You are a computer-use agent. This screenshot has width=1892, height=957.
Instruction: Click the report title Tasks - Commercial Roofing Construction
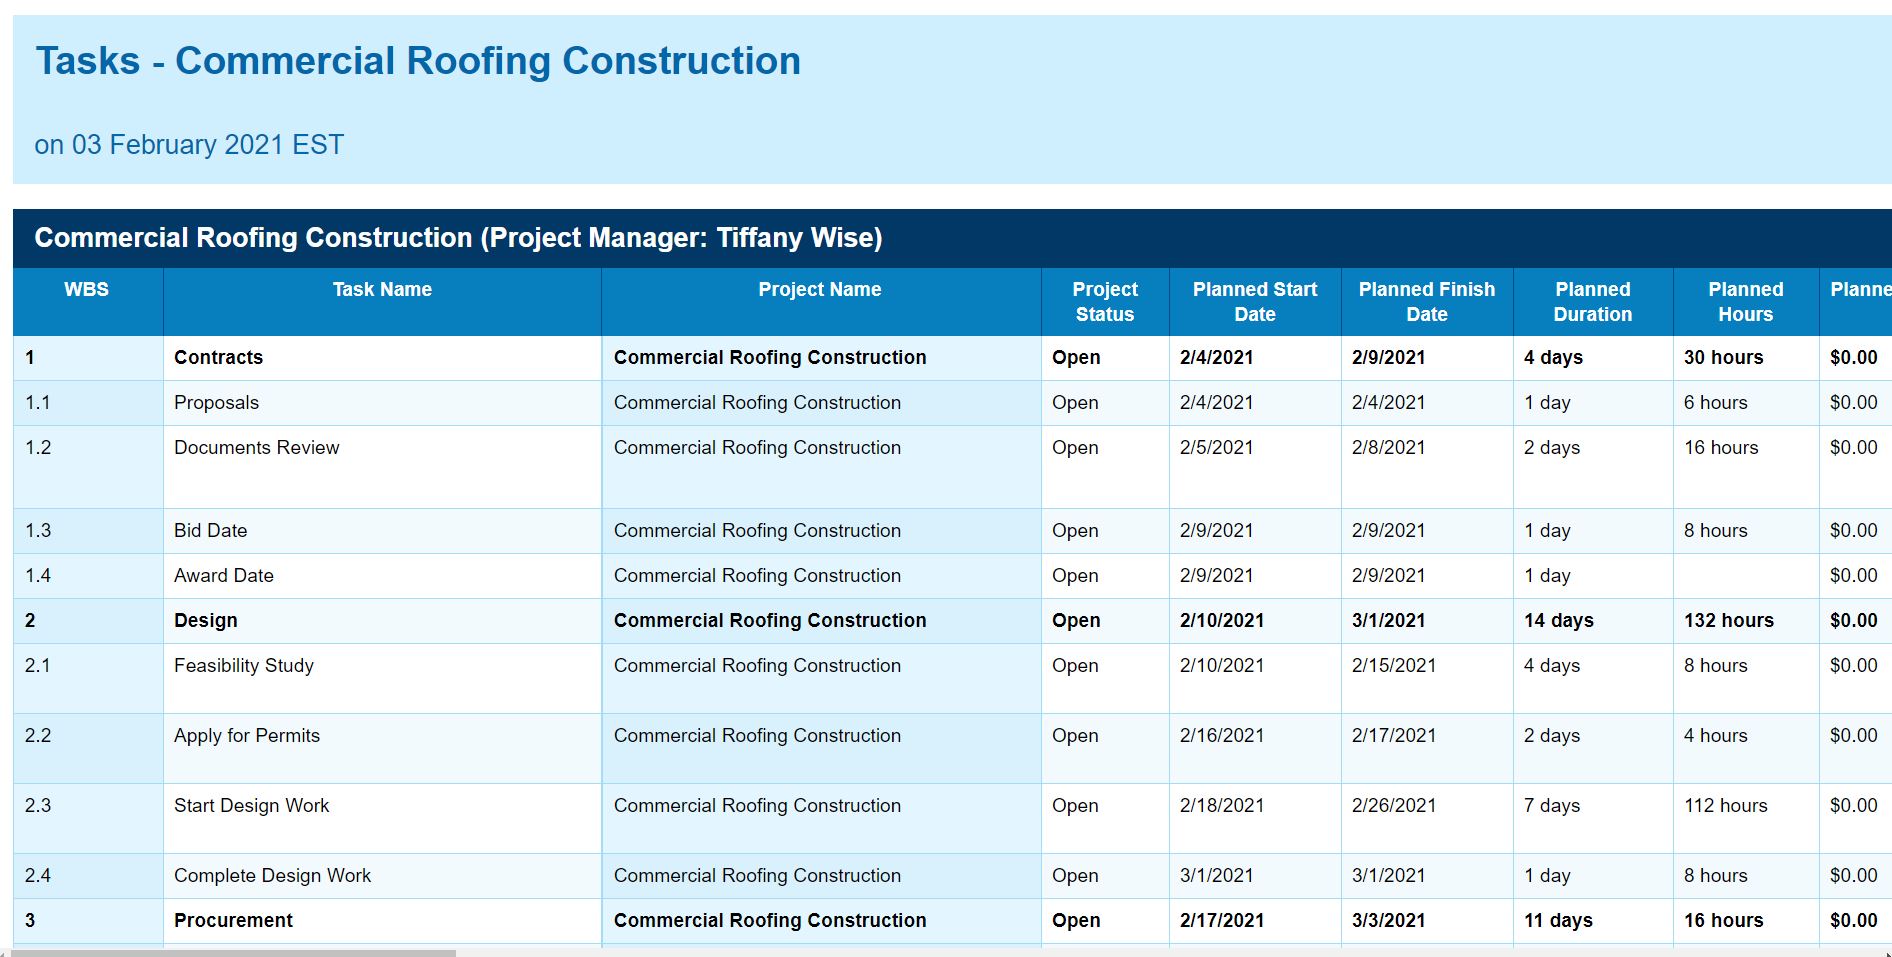419,60
